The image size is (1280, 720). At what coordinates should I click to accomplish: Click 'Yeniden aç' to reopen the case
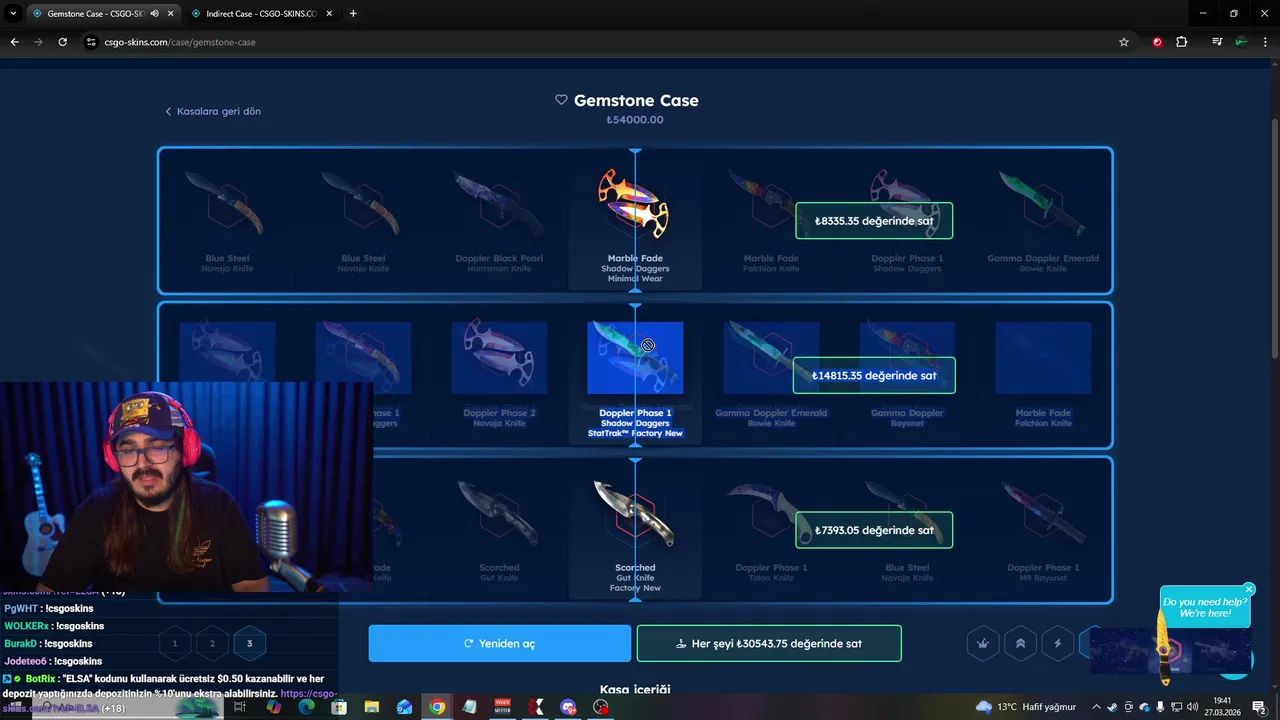[500, 643]
